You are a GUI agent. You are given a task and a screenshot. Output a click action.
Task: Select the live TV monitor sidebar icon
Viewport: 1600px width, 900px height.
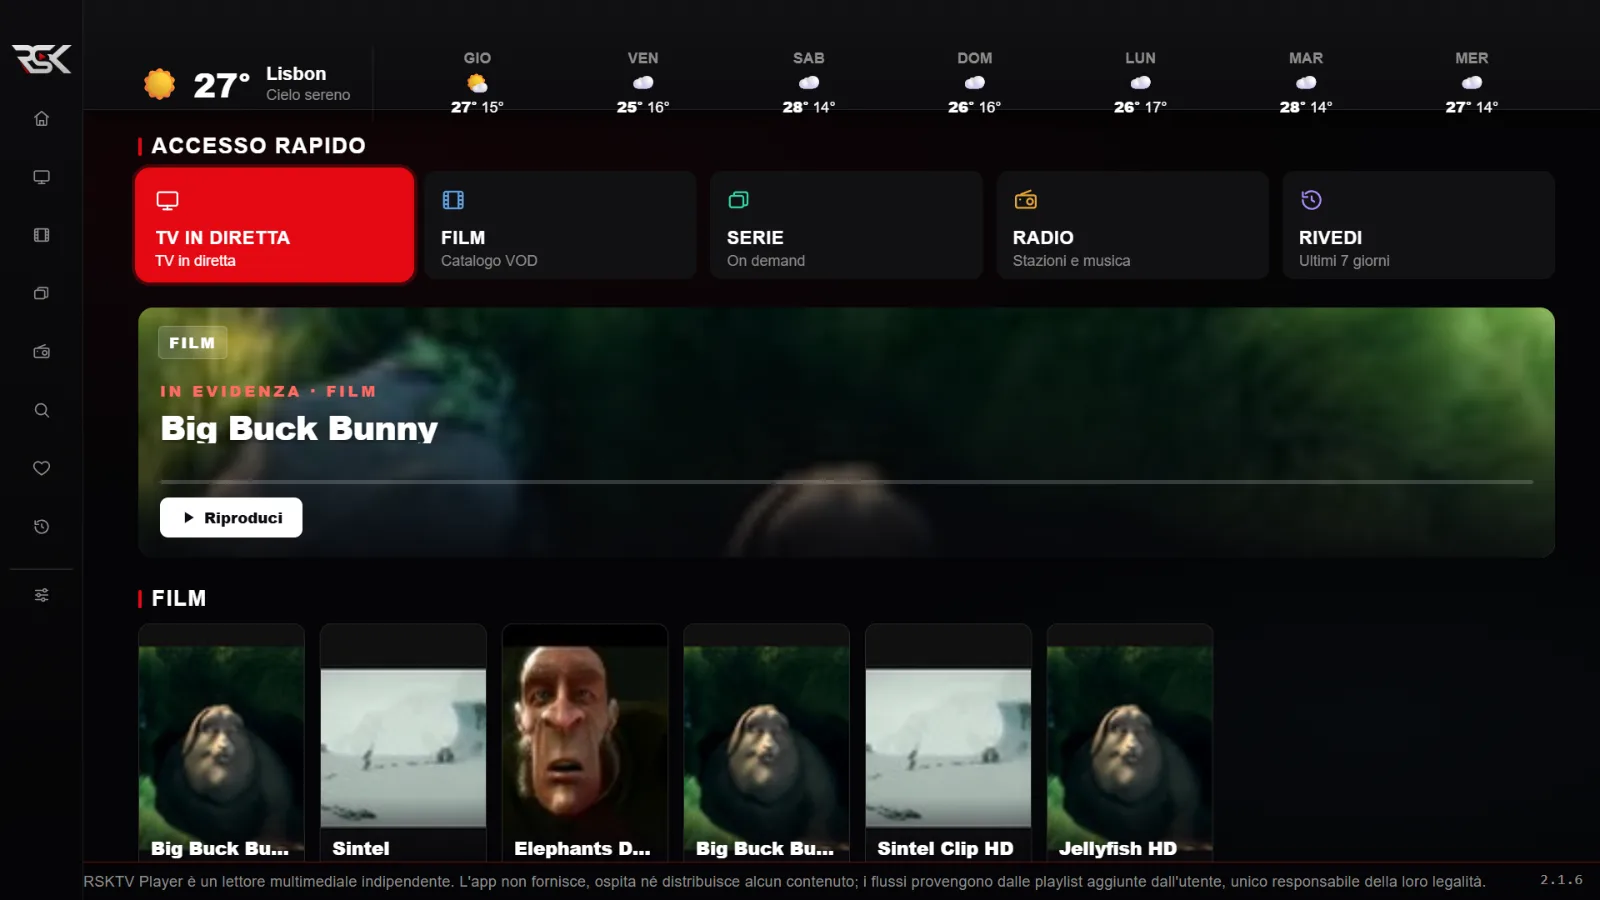(41, 177)
